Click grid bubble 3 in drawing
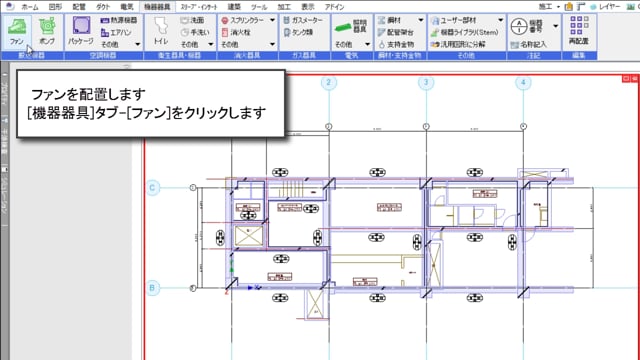Screen dimensions: 640x360 point(426,82)
